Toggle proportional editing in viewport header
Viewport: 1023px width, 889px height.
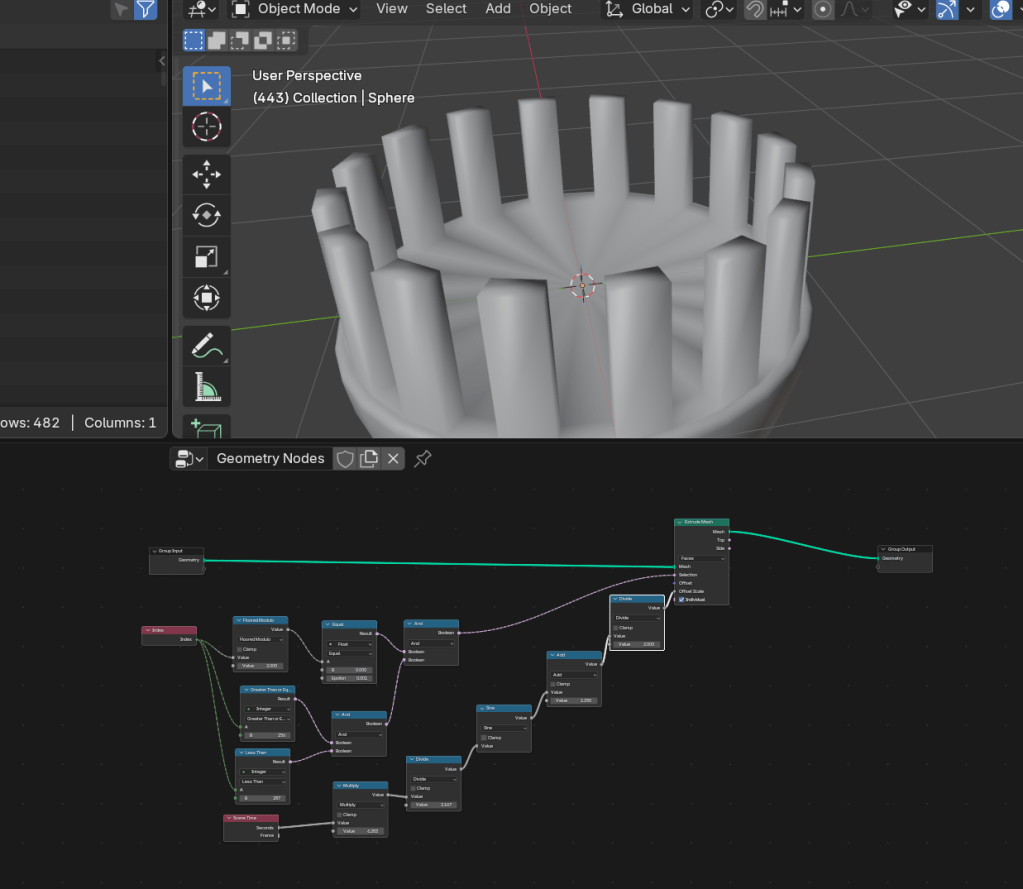(823, 9)
